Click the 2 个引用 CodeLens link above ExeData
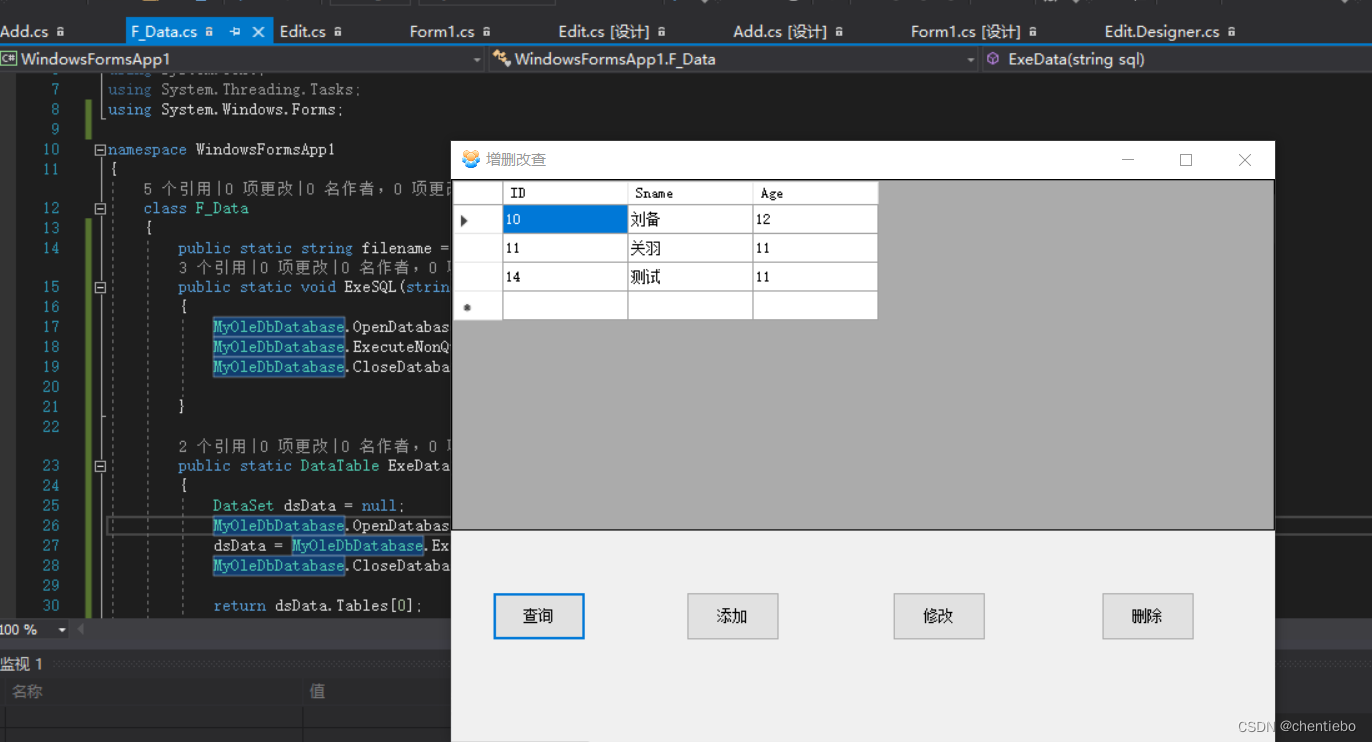 pos(212,447)
